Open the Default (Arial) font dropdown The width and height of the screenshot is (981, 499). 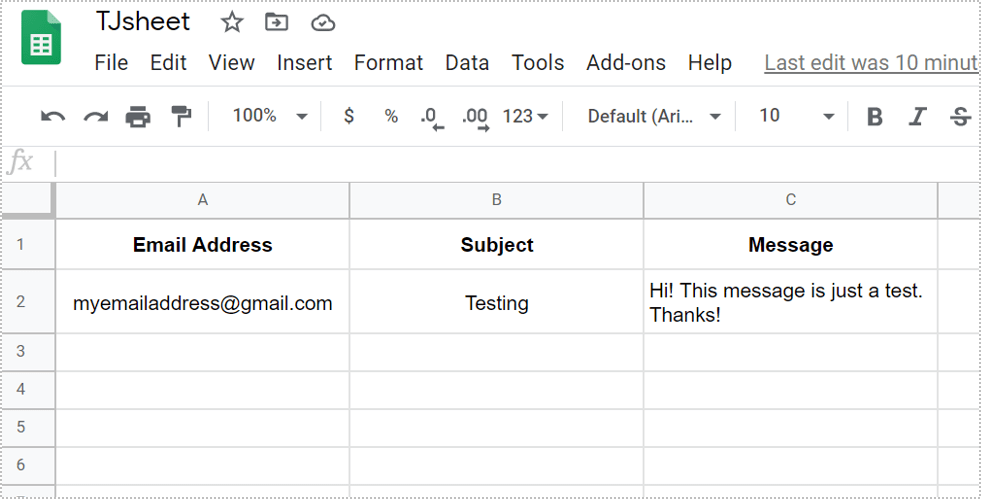coord(654,116)
